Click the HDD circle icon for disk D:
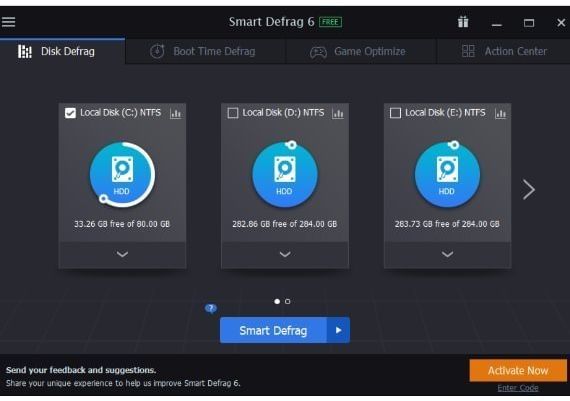 [285, 175]
